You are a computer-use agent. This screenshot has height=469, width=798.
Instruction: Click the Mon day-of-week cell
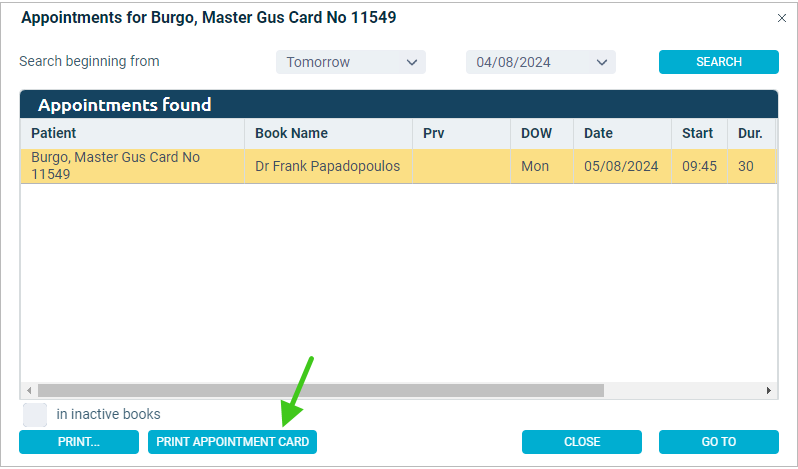tap(542, 166)
